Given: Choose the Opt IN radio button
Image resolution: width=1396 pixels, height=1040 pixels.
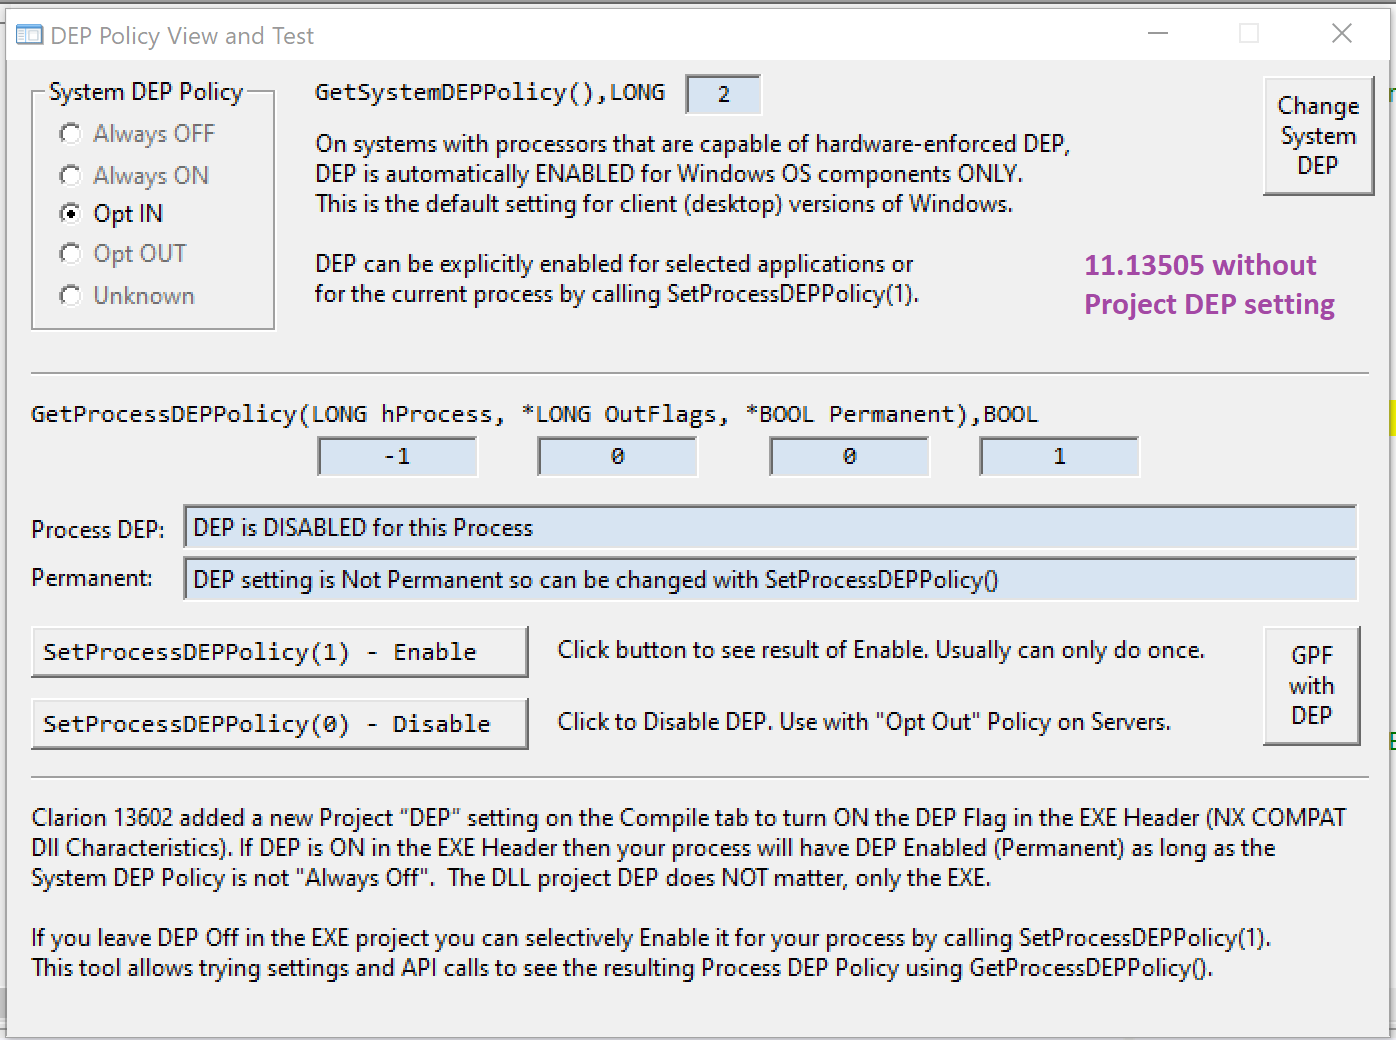Looking at the screenshot, I should (70, 214).
